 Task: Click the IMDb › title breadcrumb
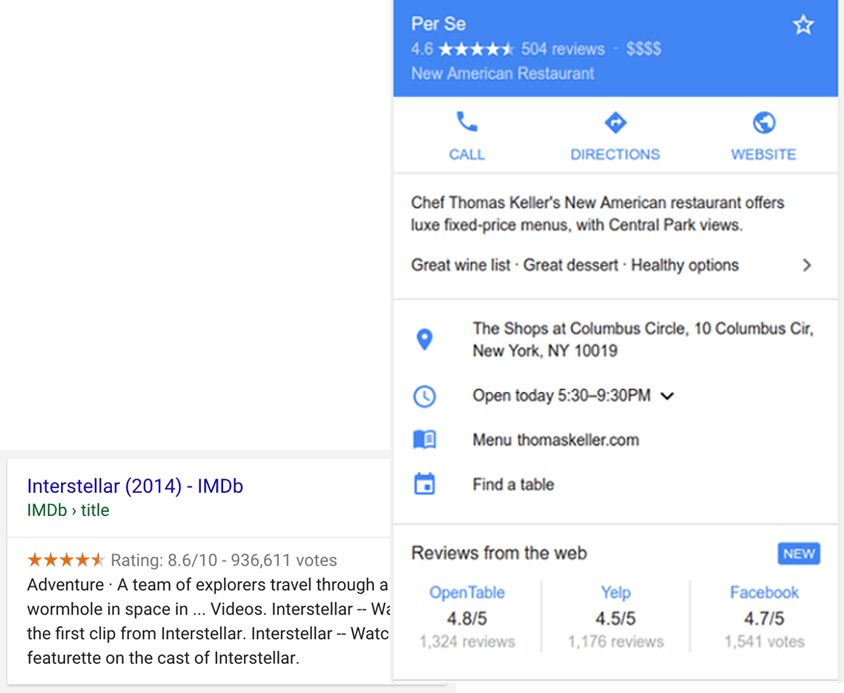[x=68, y=510]
